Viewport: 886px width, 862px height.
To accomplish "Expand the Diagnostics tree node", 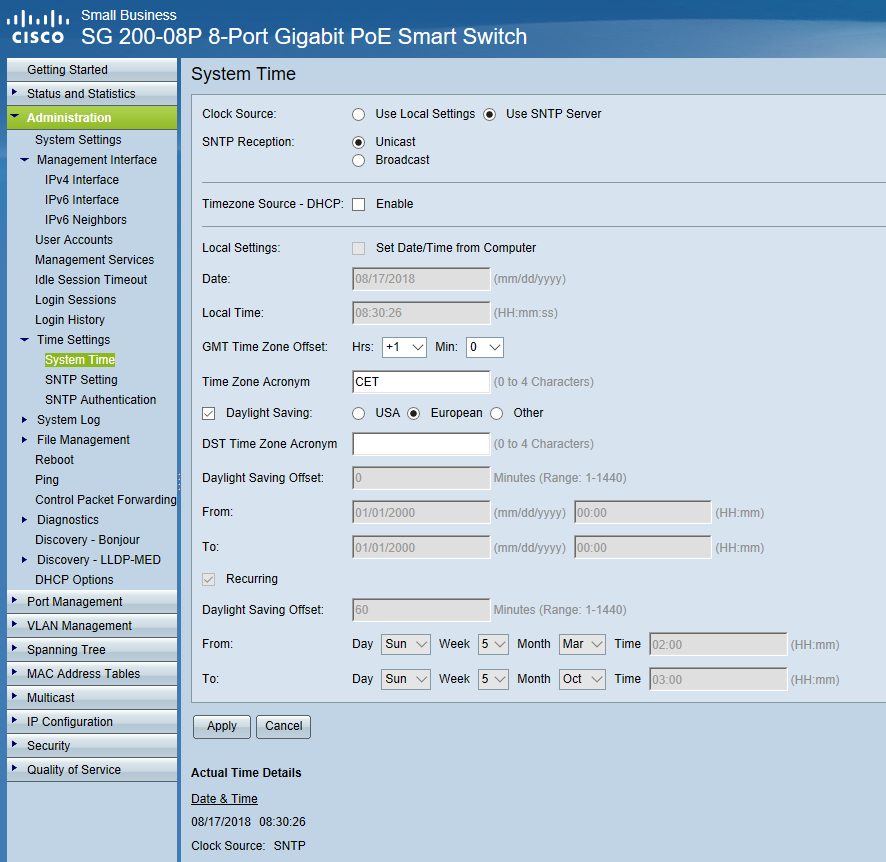I will coord(24,520).
